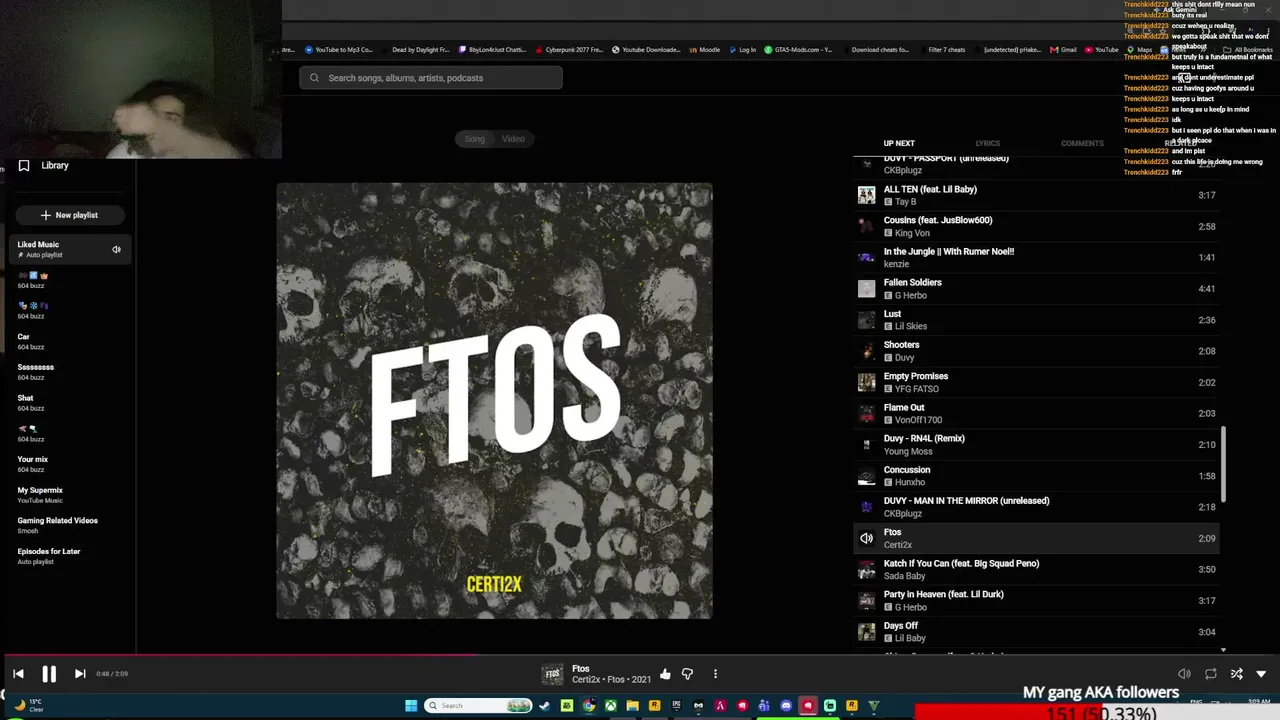Open Discord from the taskbar
The width and height of the screenshot is (1280, 720).
pos(786,706)
